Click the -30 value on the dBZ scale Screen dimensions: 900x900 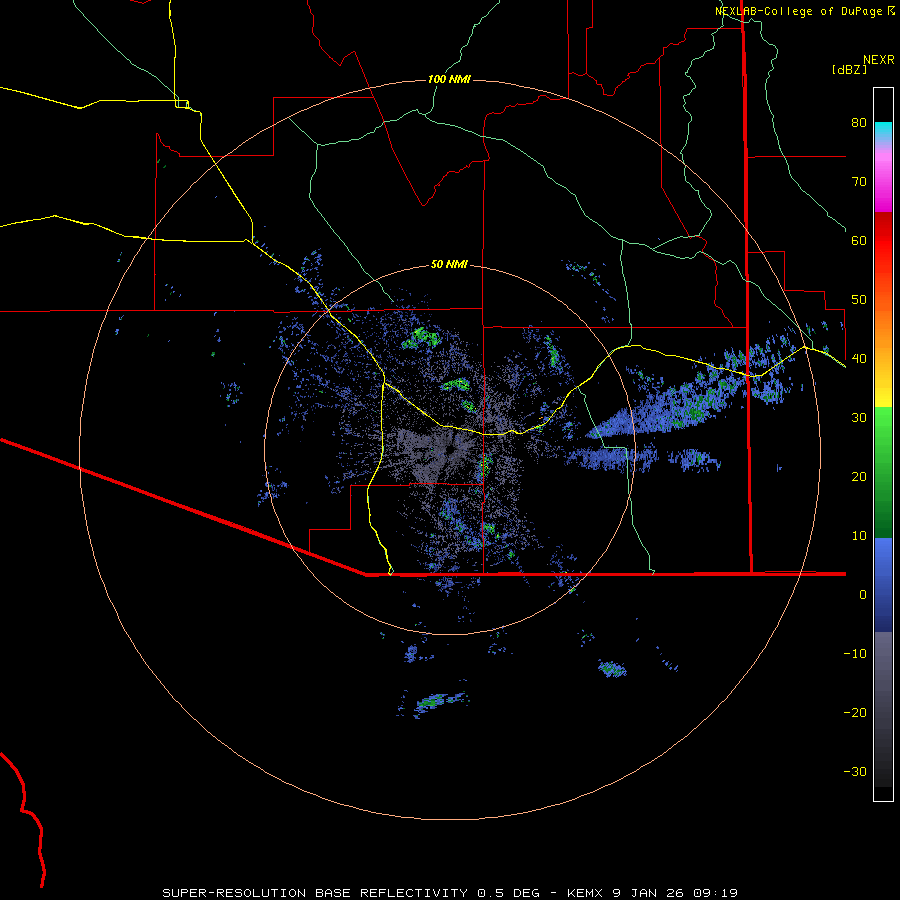pos(855,771)
